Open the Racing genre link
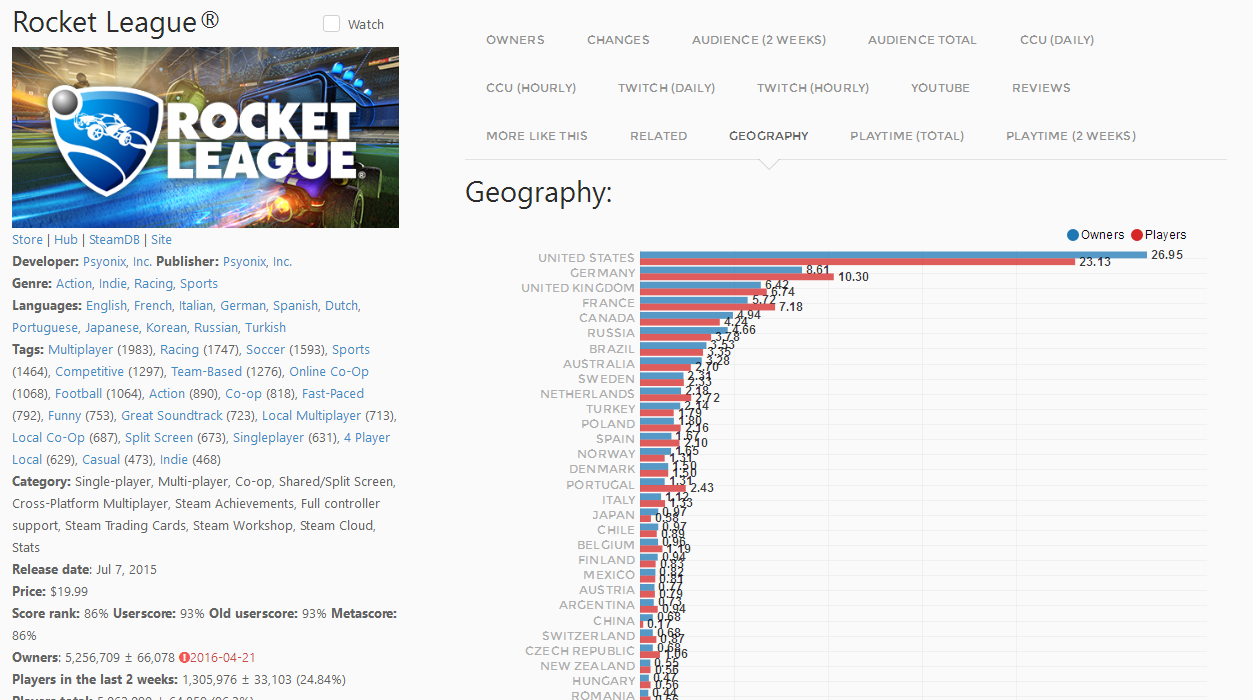The image size is (1253, 700). (x=153, y=284)
